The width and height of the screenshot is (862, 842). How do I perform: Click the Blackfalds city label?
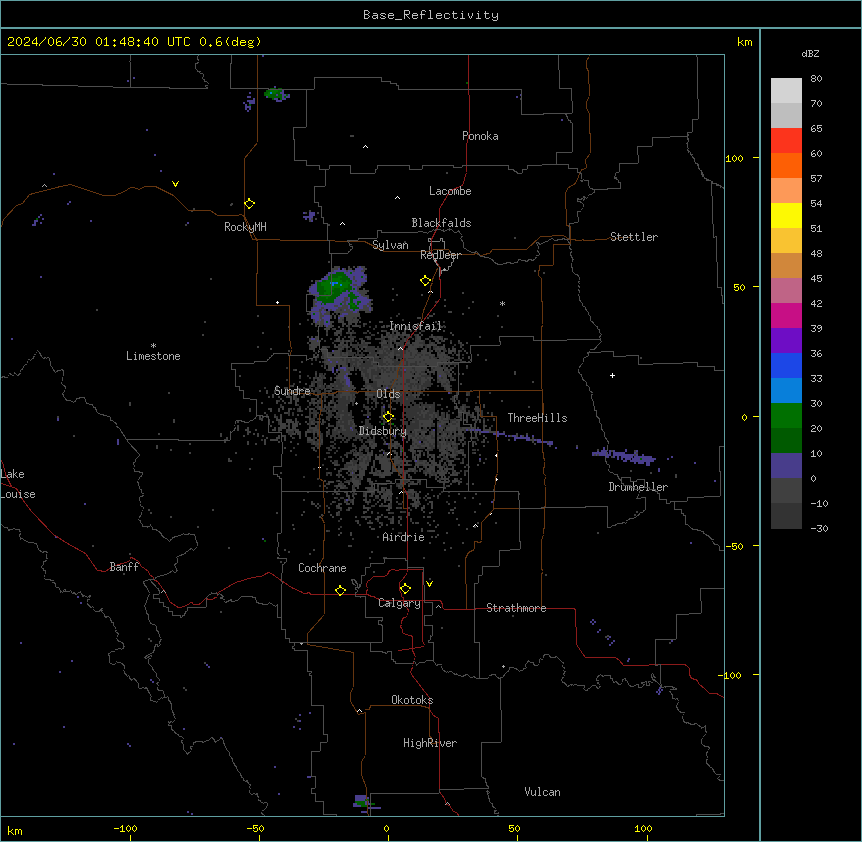[x=441, y=223]
